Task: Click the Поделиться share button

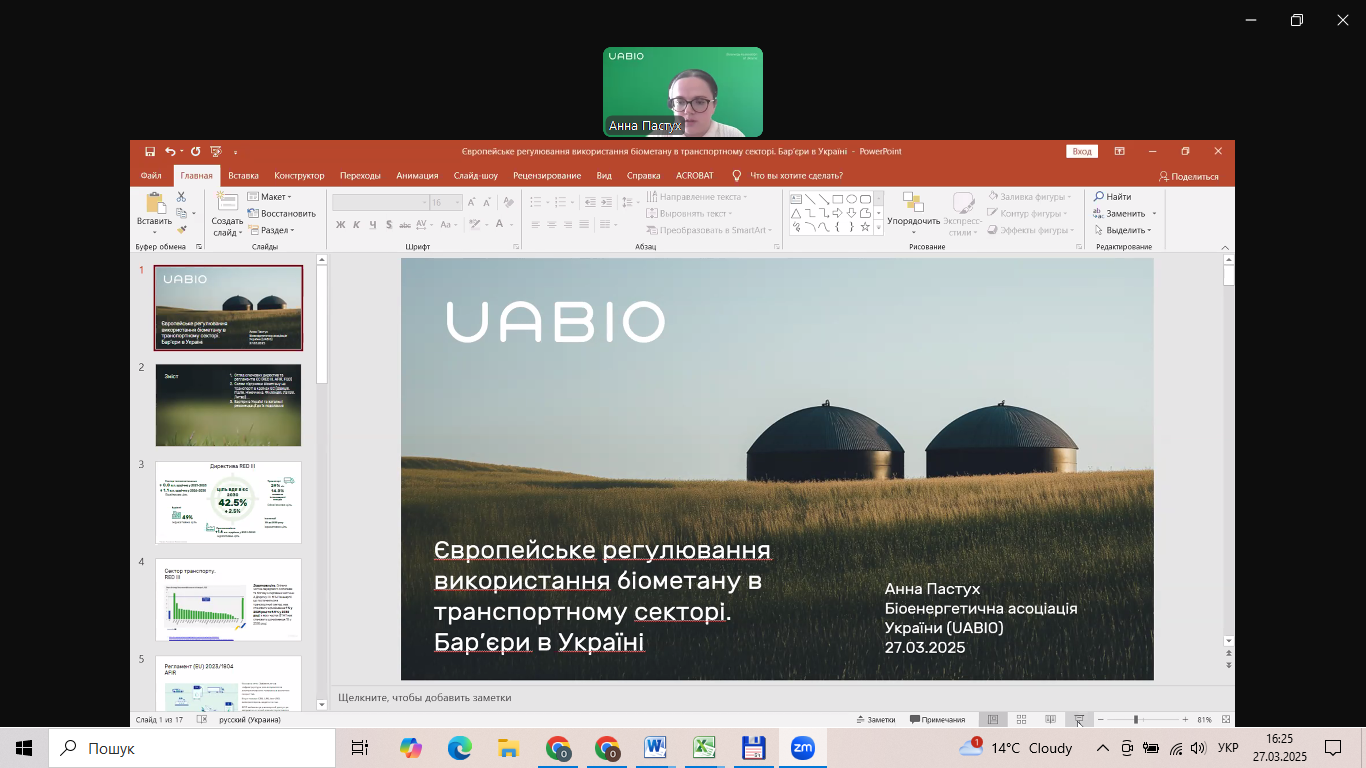Action: coord(1188,176)
